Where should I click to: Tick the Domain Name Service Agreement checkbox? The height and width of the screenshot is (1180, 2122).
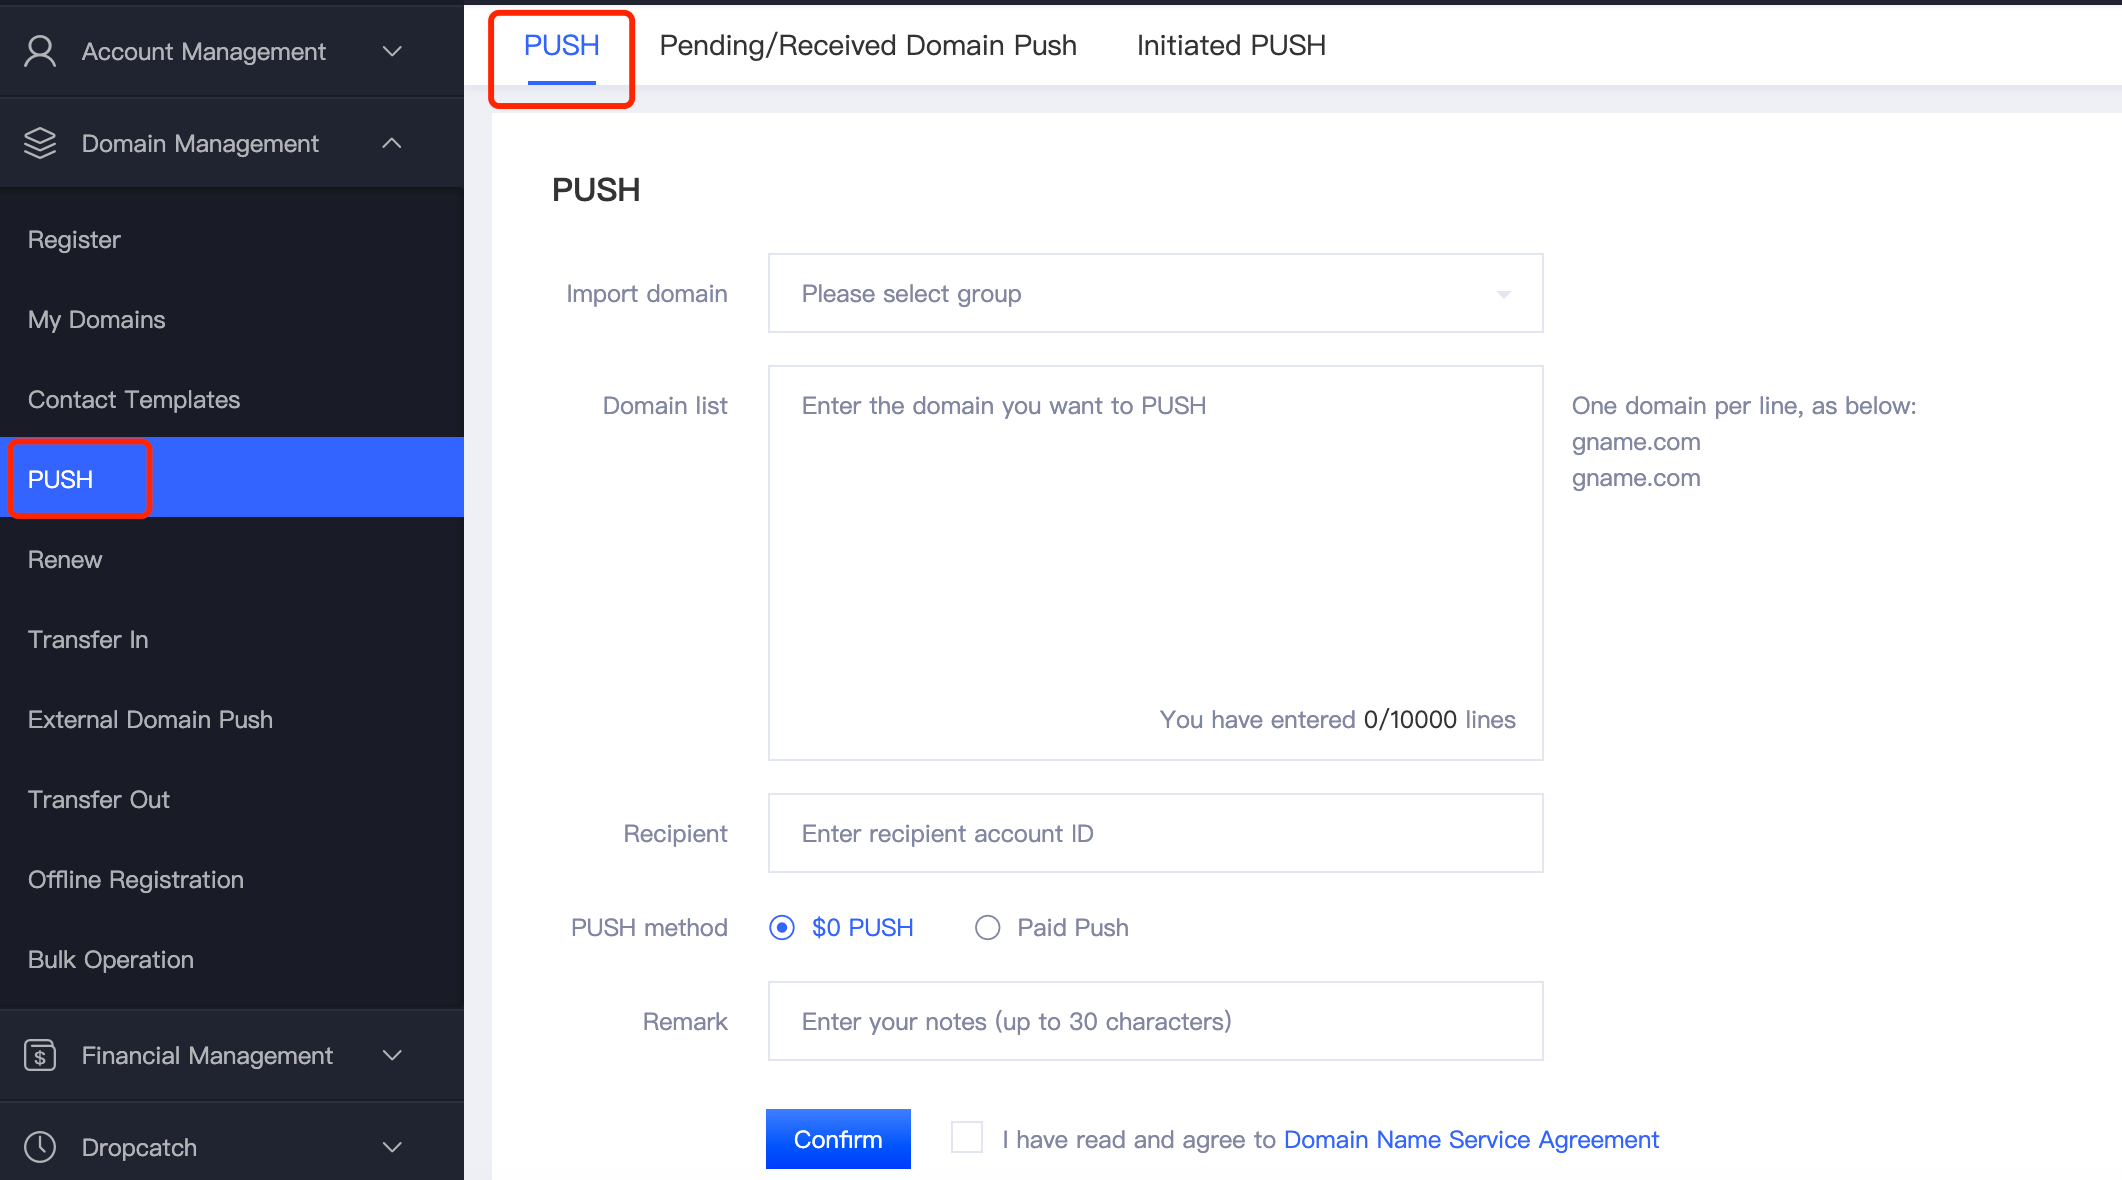[x=967, y=1138]
